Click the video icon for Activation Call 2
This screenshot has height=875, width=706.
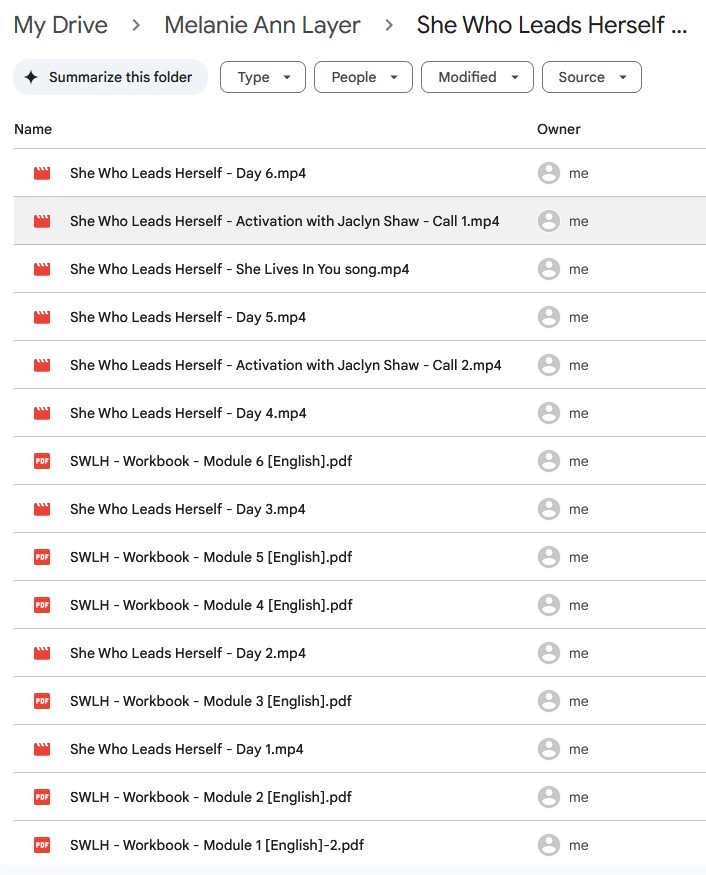point(42,365)
